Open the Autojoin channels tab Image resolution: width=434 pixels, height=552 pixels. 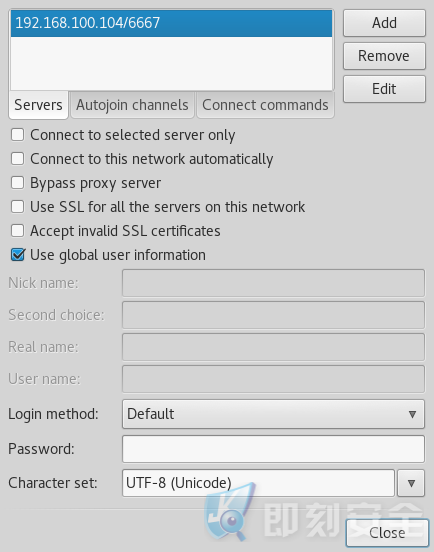pos(132,105)
